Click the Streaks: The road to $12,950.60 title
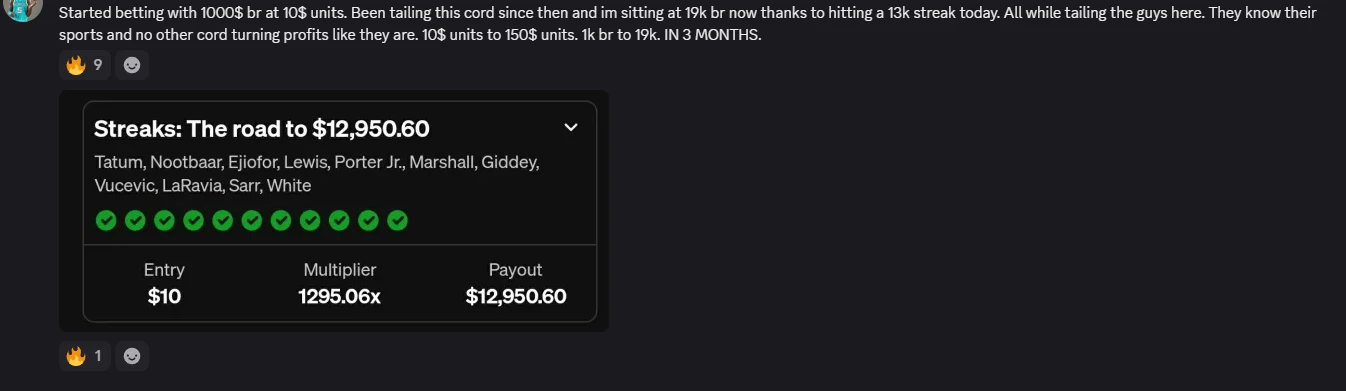This screenshot has width=1346, height=391. [262, 128]
